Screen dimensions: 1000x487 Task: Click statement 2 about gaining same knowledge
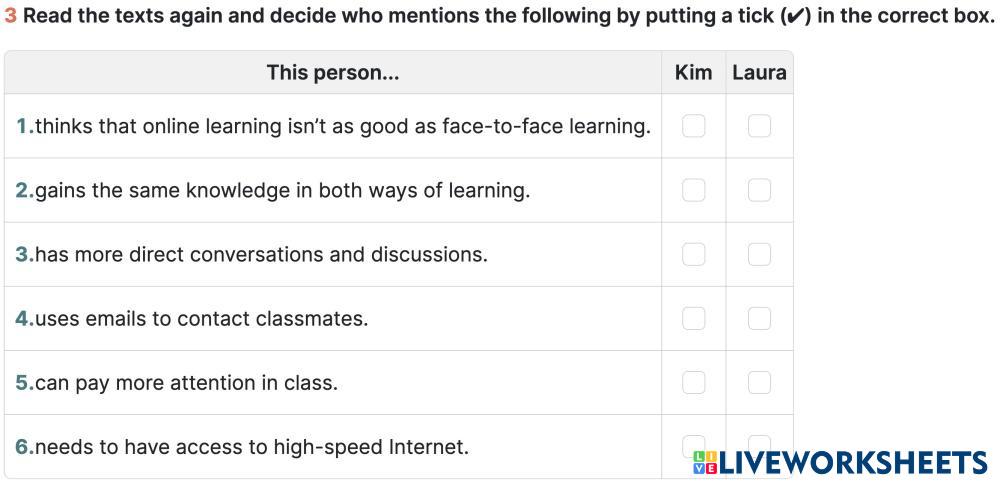click(x=273, y=190)
